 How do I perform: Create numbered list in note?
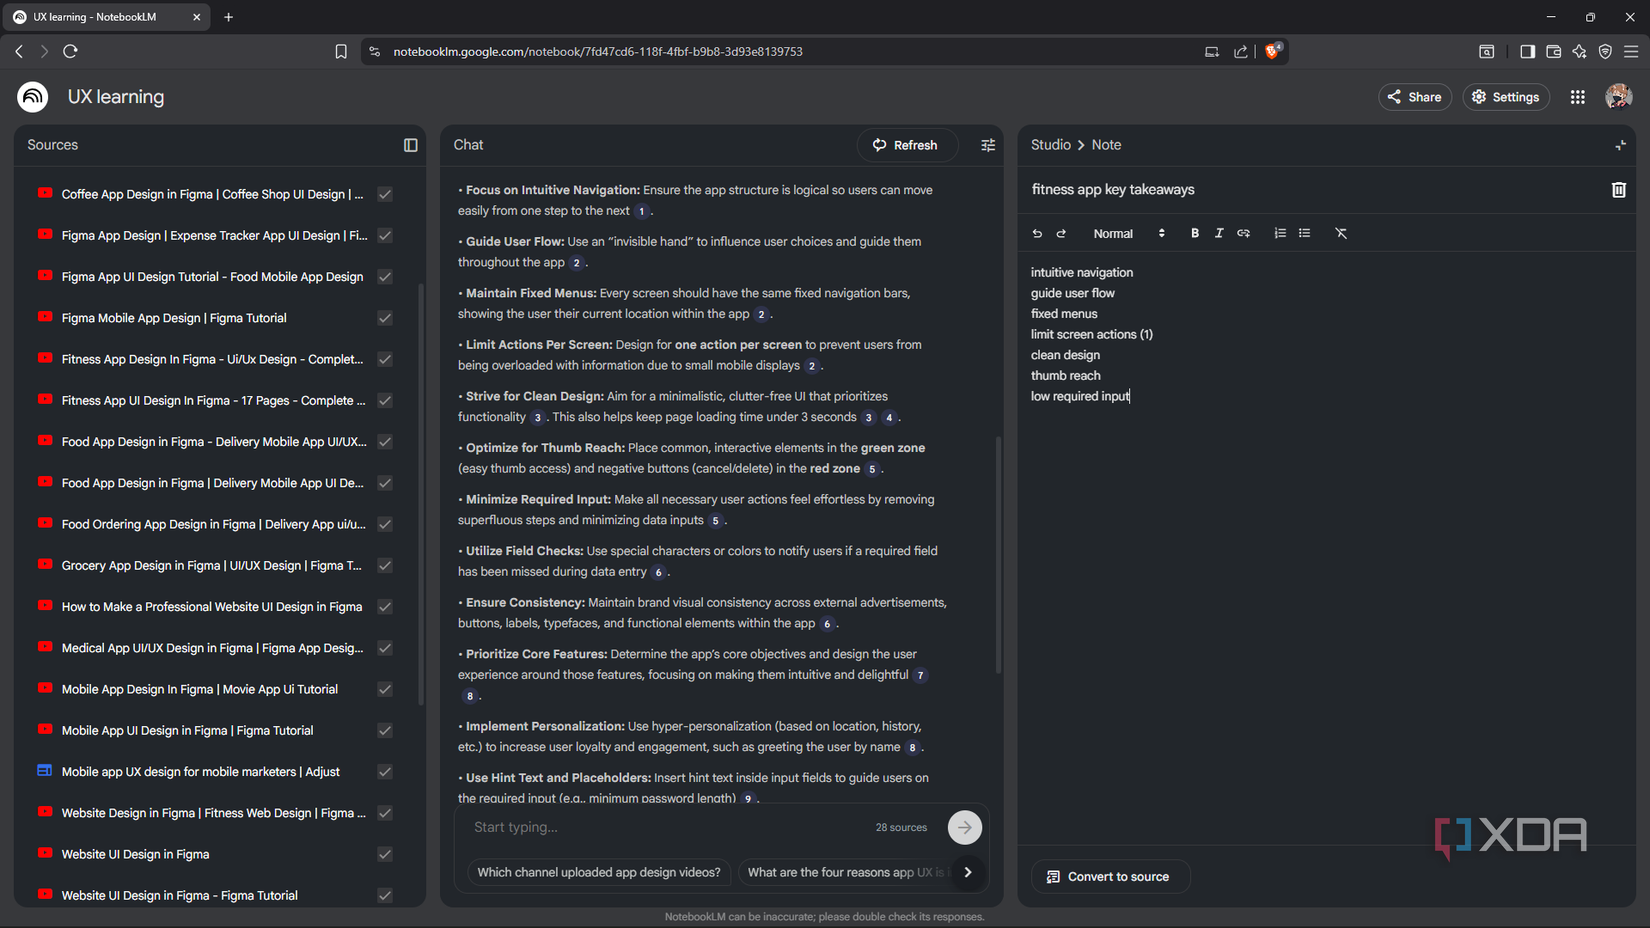[1280, 233]
